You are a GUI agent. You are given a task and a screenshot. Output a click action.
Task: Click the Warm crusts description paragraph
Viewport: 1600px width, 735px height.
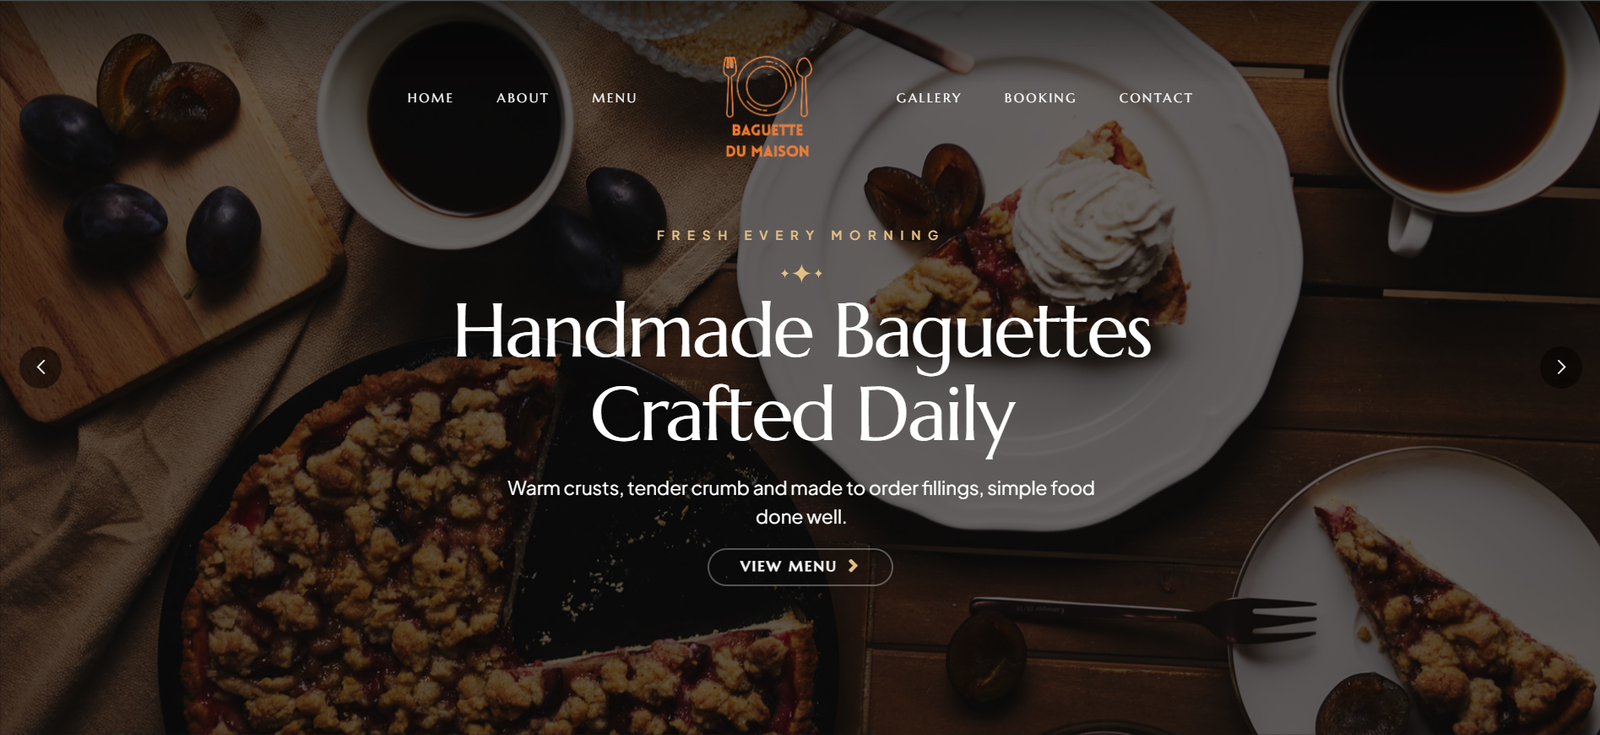801,502
